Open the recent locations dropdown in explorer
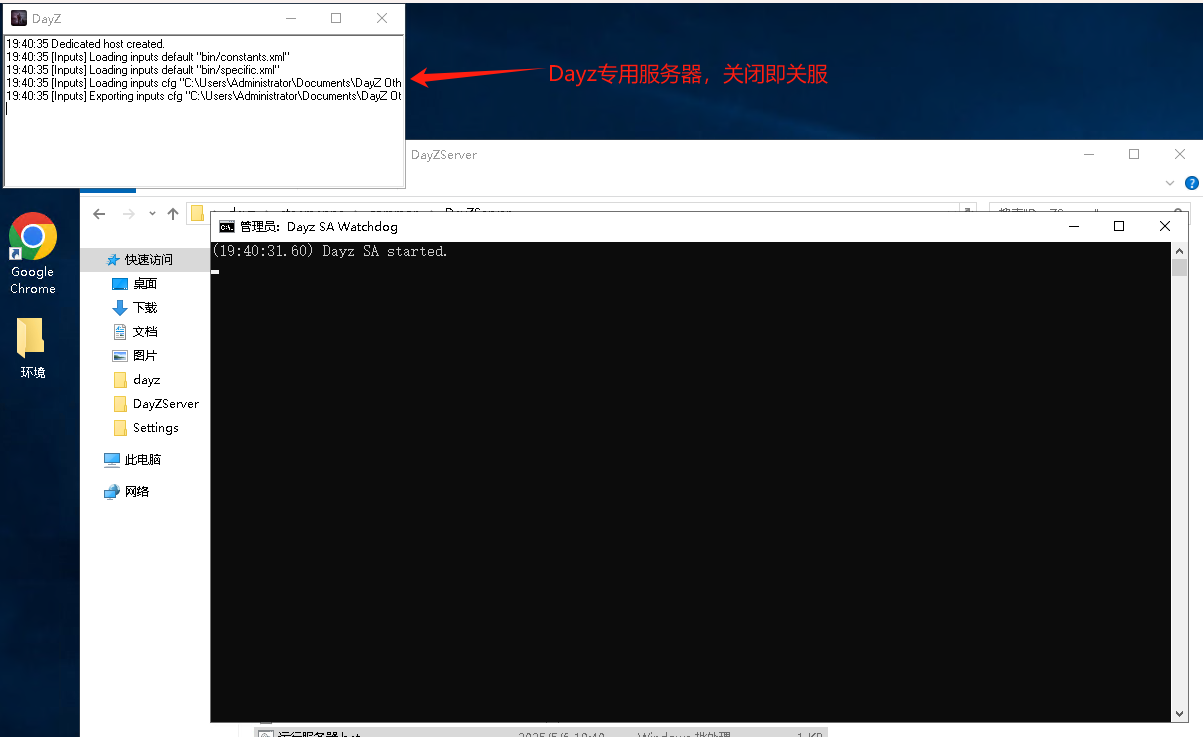This screenshot has width=1203, height=737. click(152, 214)
